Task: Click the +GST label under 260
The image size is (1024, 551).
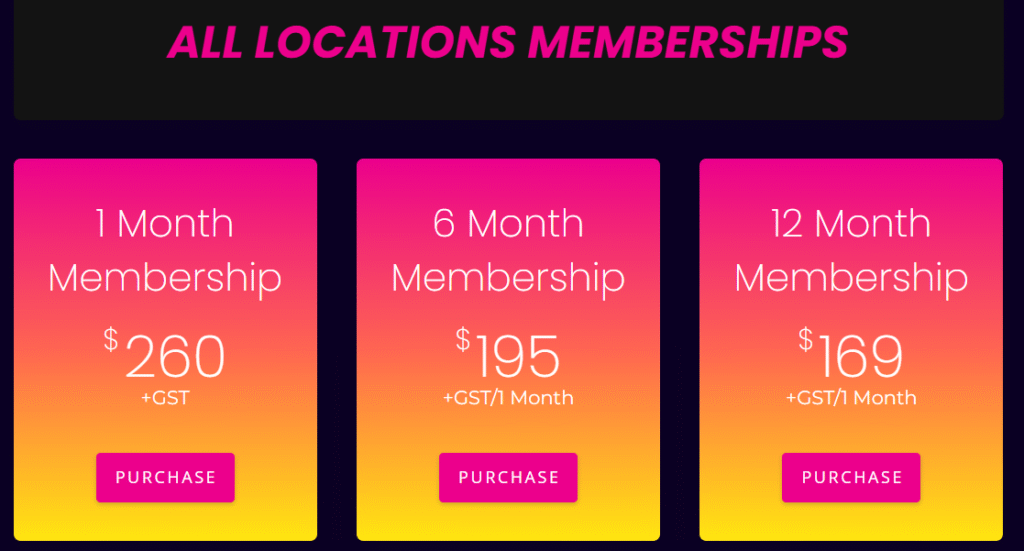Action: 165,398
